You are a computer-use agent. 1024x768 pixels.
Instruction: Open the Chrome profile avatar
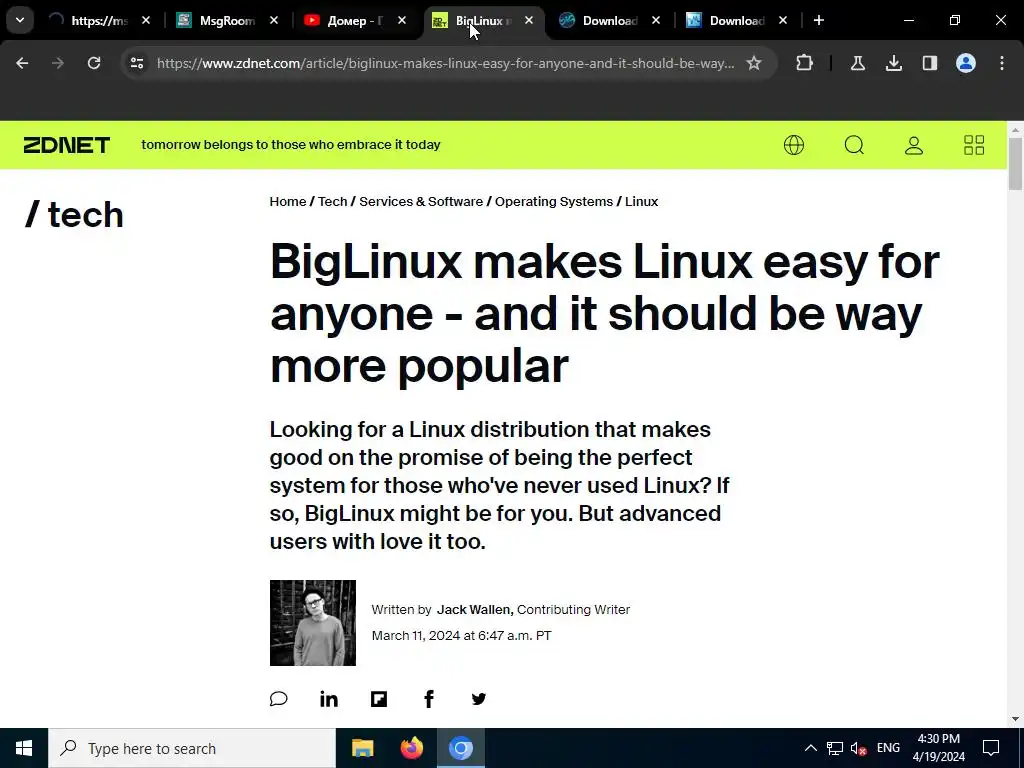click(x=966, y=63)
